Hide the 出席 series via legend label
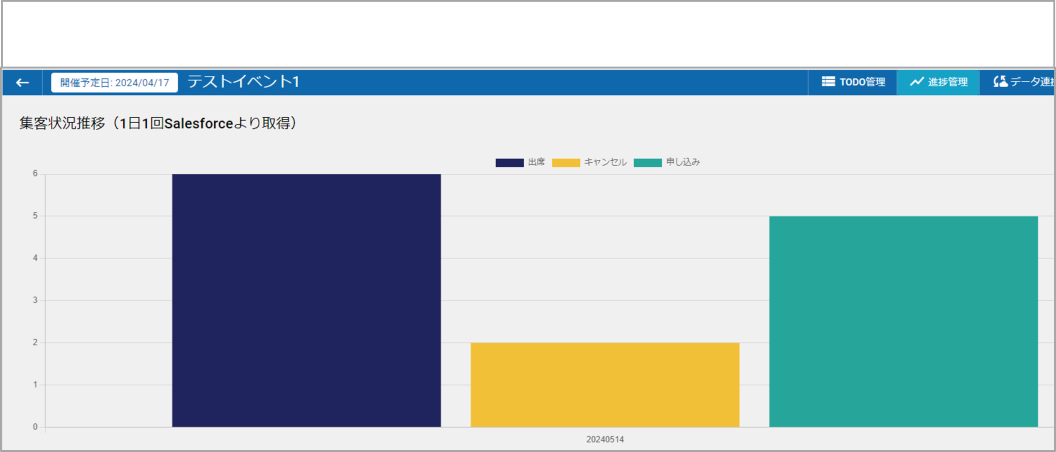 click(x=536, y=162)
